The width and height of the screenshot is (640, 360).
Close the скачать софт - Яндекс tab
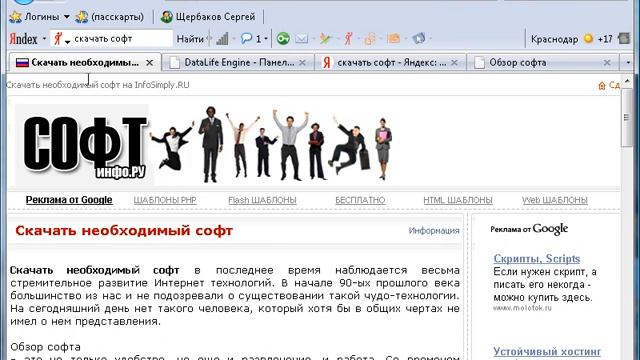(x=454, y=63)
